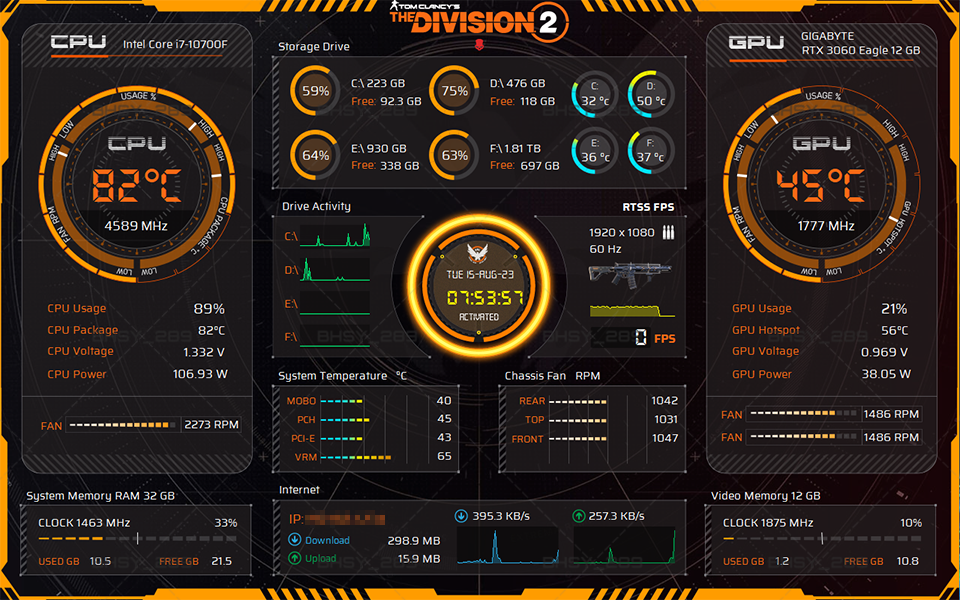Click the bullets icon beside 1920 x 1080
Viewport: 960px width, 600px height.
tap(668, 233)
